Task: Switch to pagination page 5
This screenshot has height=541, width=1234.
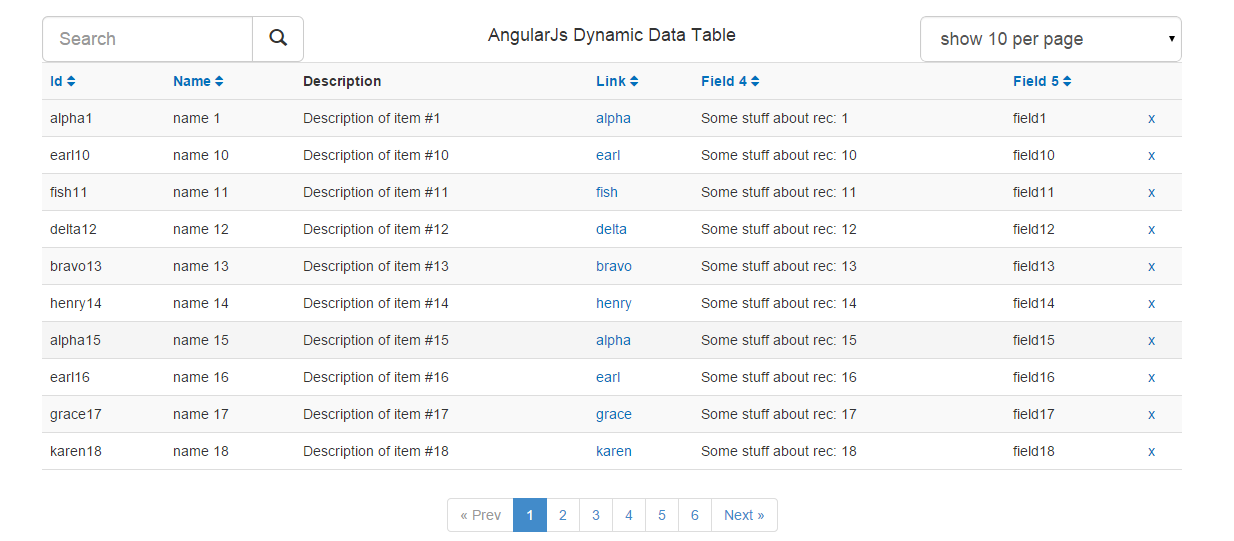Action: pyautogui.click(x=662, y=515)
